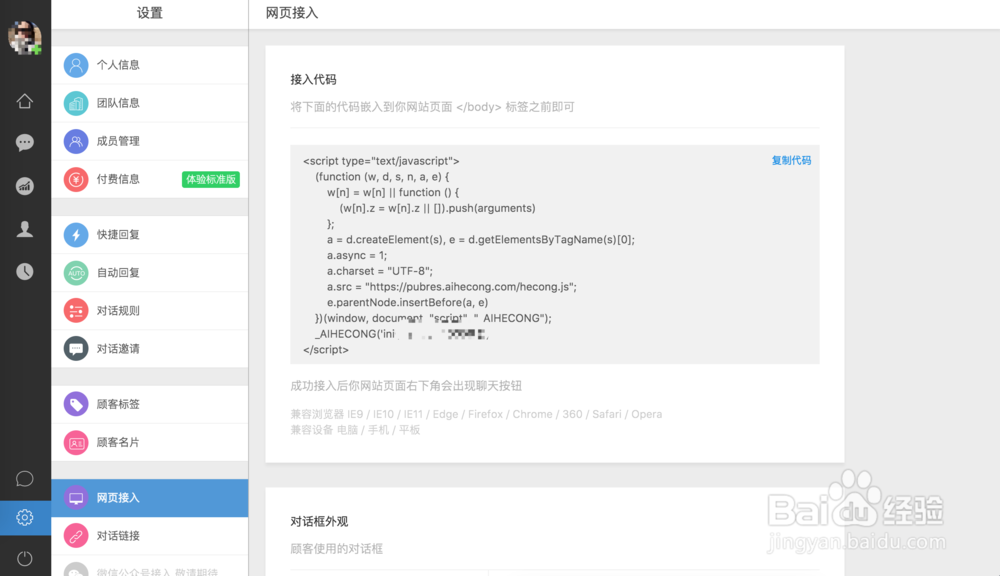Click the 网页接入 monitor icon
The width and height of the screenshot is (1000, 576).
point(76,498)
